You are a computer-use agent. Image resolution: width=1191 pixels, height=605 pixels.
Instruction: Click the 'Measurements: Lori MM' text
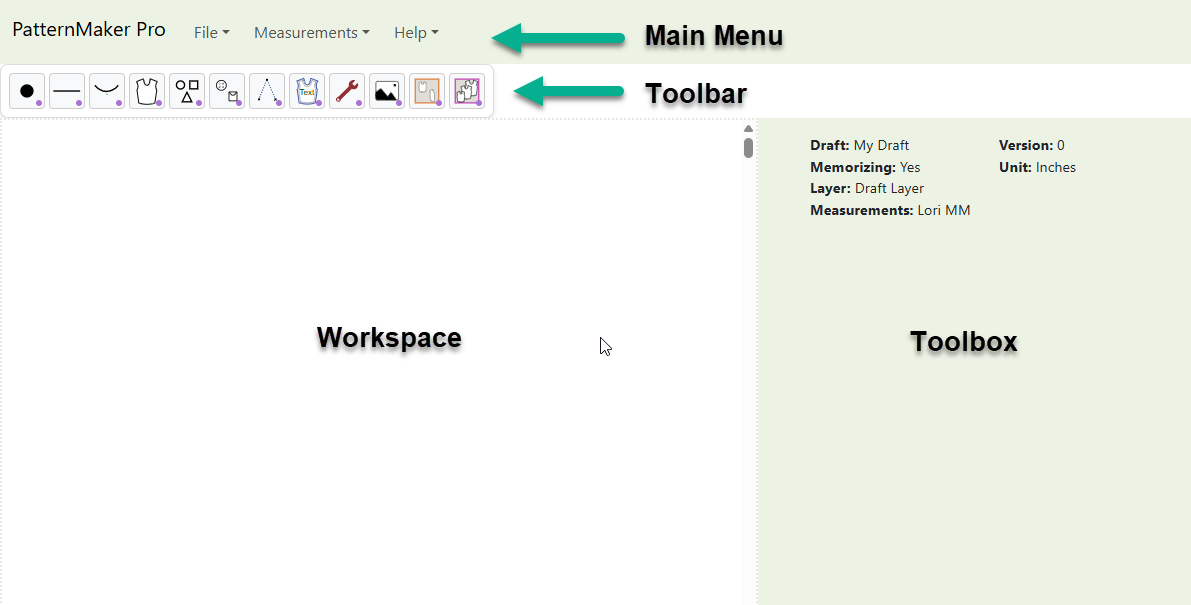point(890,210)
